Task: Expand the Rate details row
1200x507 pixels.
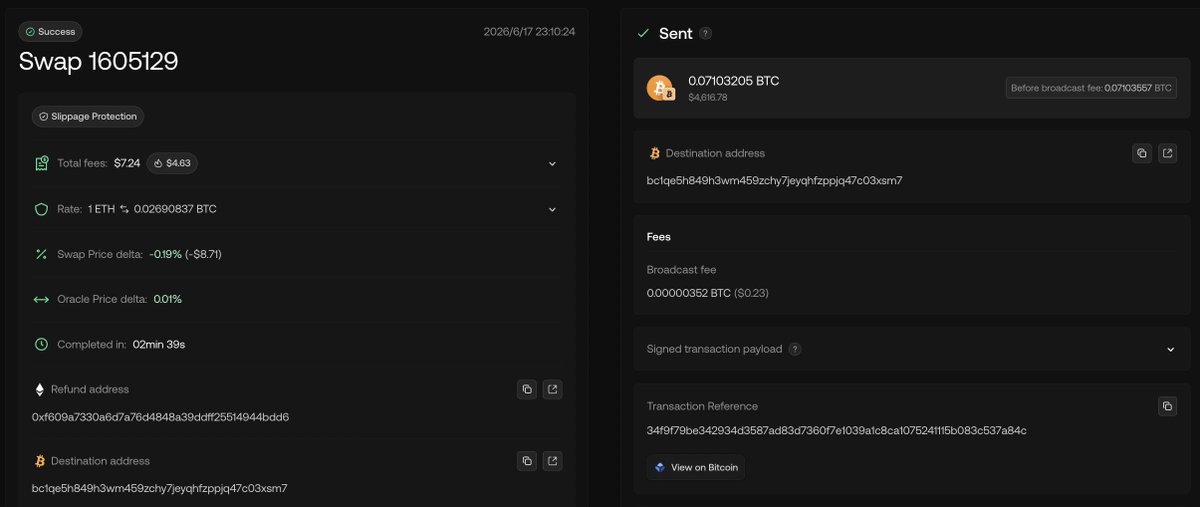Action: pos(552,209)
